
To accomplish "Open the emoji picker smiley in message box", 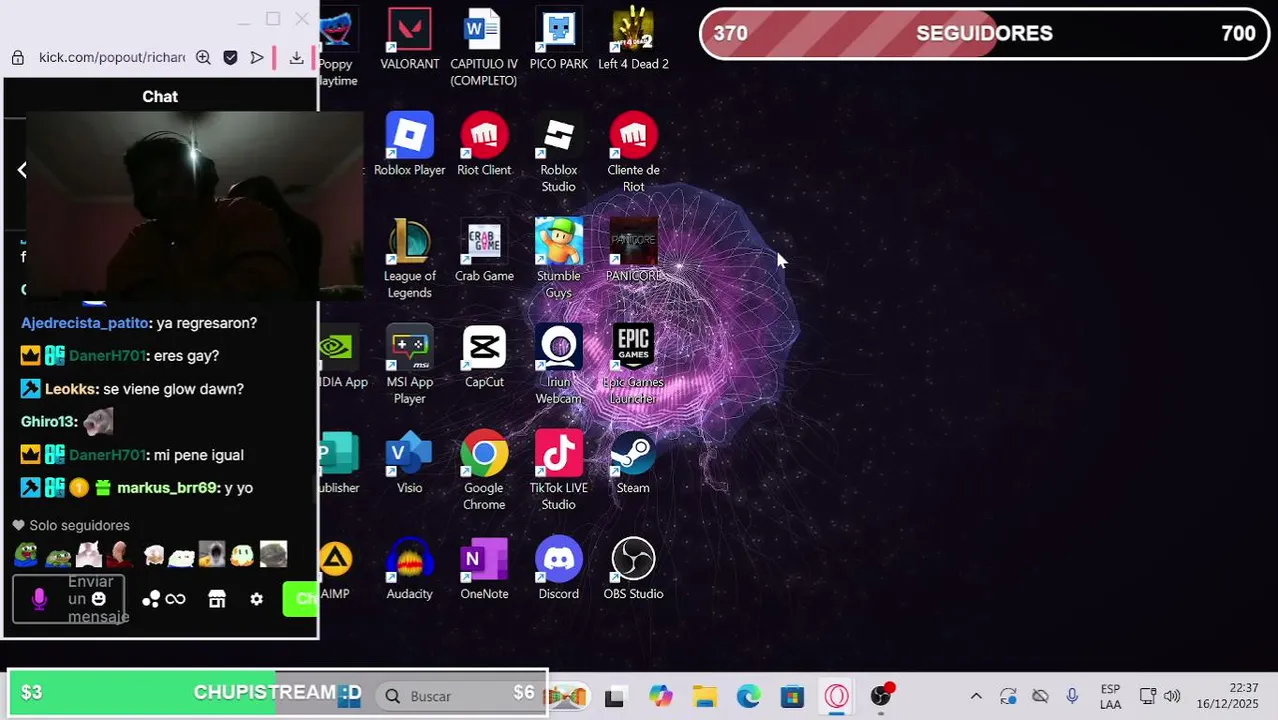I will coord(99,598).
